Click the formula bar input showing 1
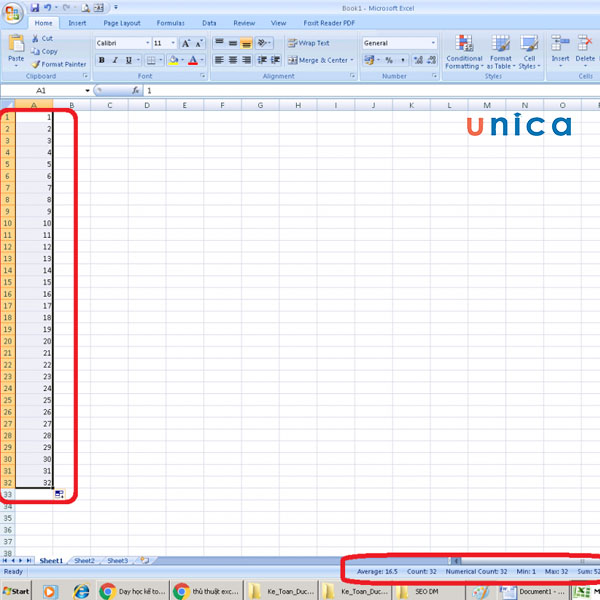This screenshot has height=600, width=600. point(371,91)
